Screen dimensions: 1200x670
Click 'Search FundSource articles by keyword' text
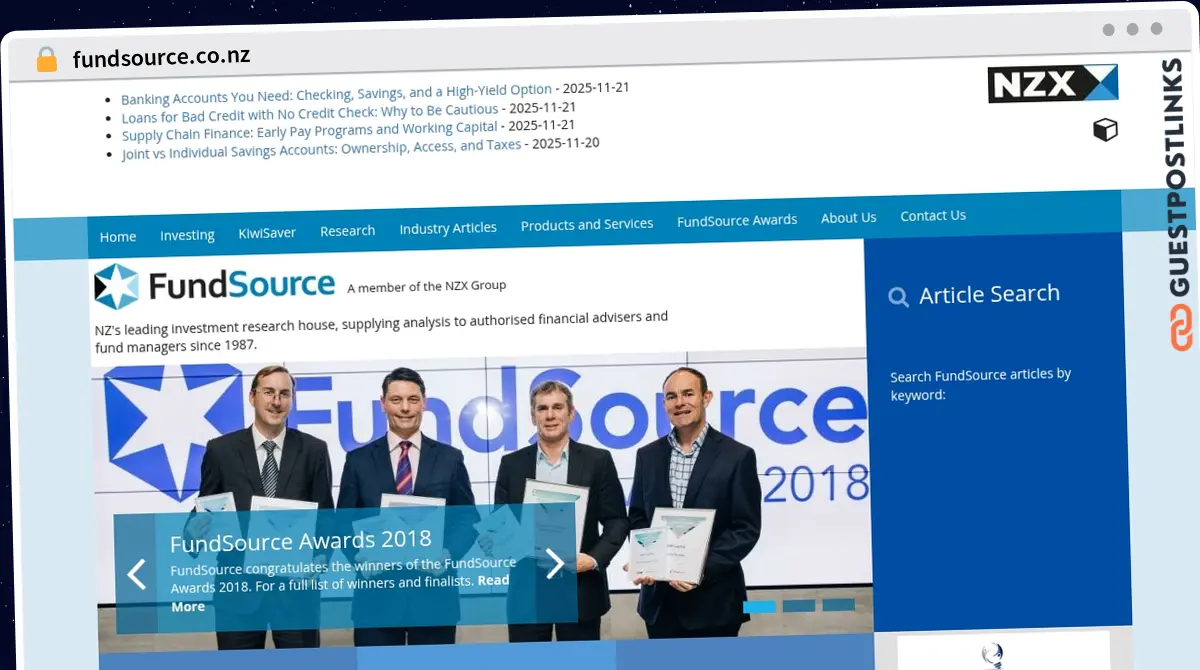point(980,384)
